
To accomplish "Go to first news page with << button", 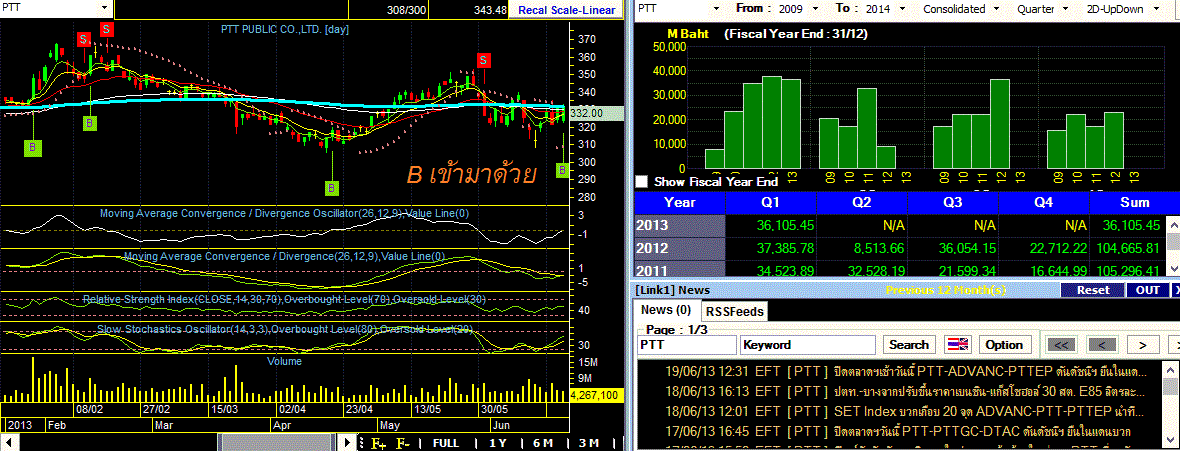I will [1061, 345].
